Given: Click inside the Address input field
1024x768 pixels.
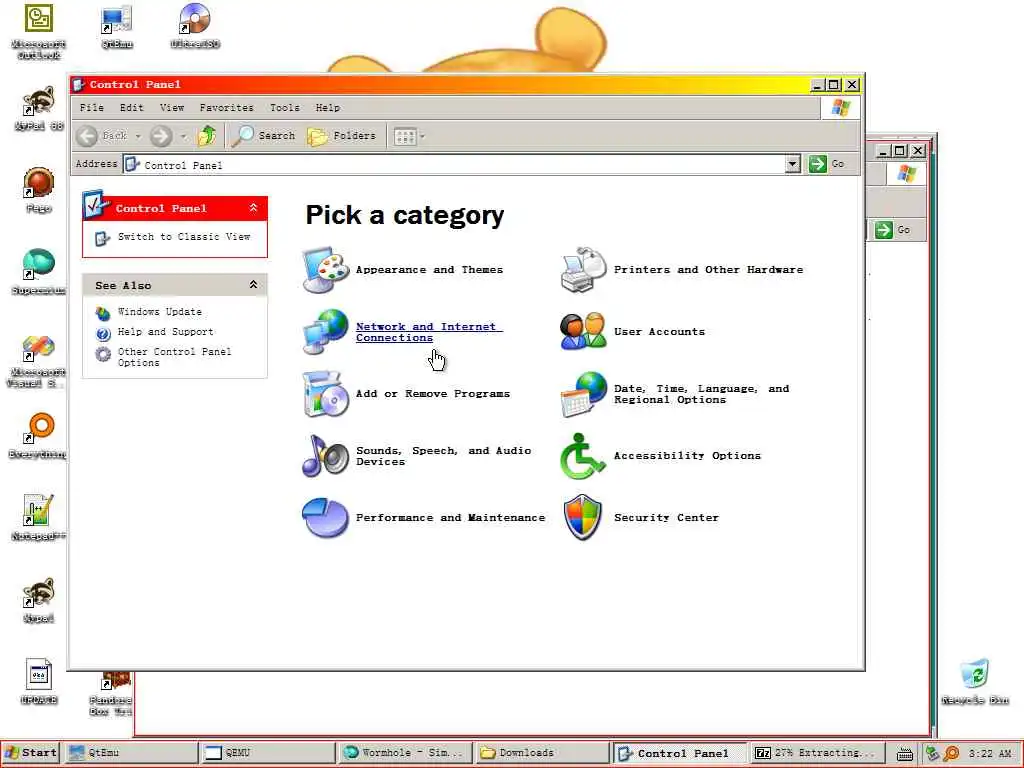Looking at the screenshot, I should coord(454,164).
